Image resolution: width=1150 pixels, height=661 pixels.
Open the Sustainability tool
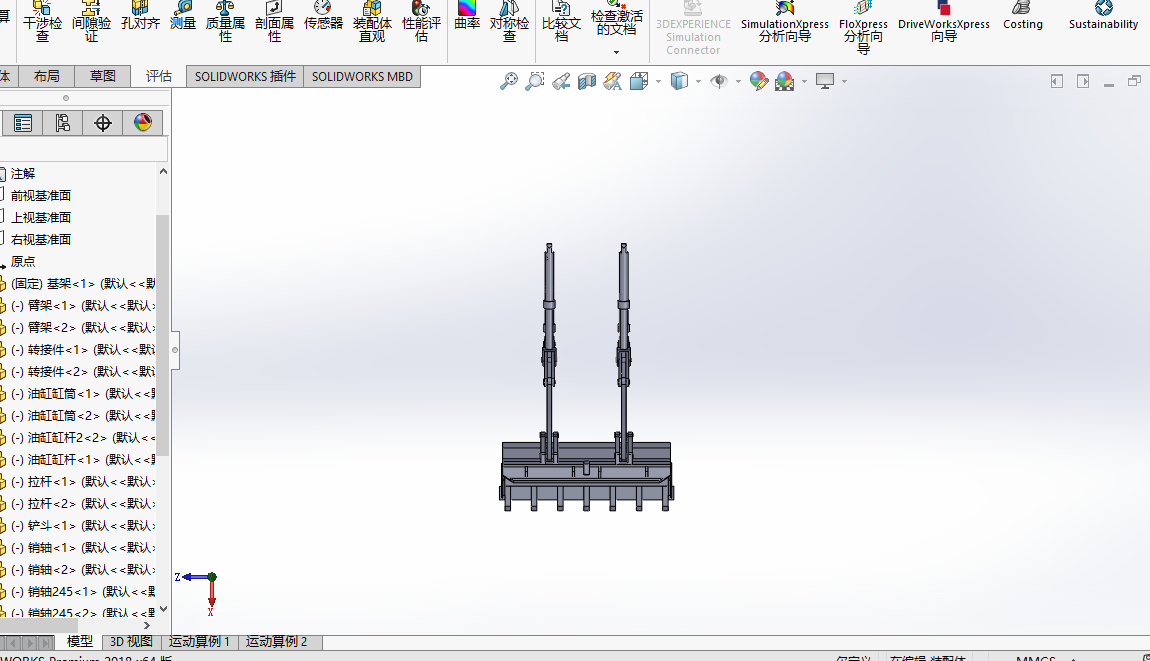(1103, 16)
